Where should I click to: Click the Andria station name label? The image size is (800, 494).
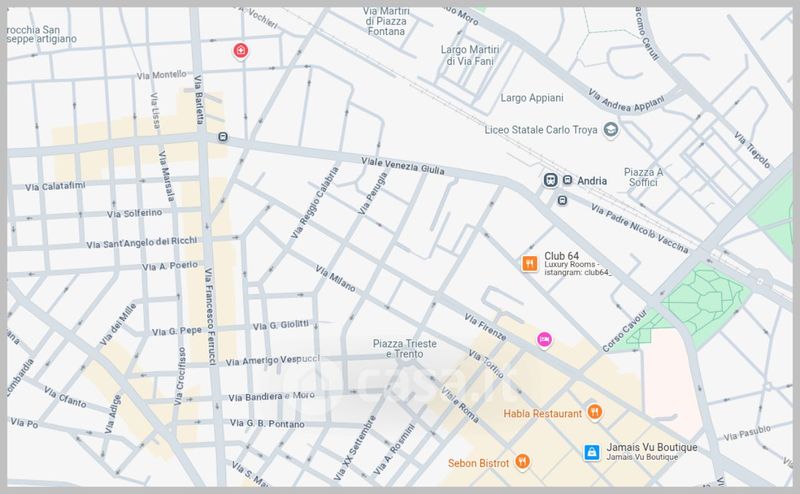click(x=578, y=181)
